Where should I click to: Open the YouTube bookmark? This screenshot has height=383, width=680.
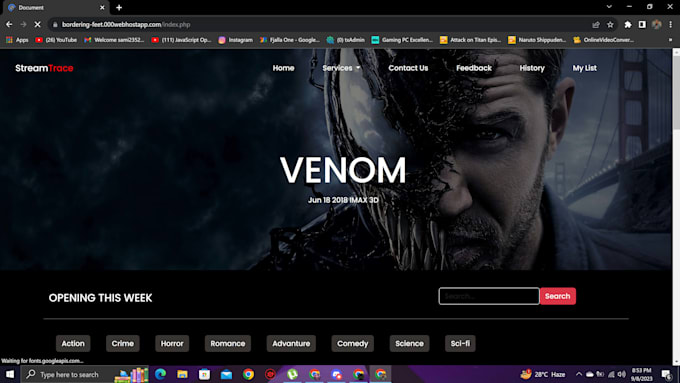click(x=56, y=40)
